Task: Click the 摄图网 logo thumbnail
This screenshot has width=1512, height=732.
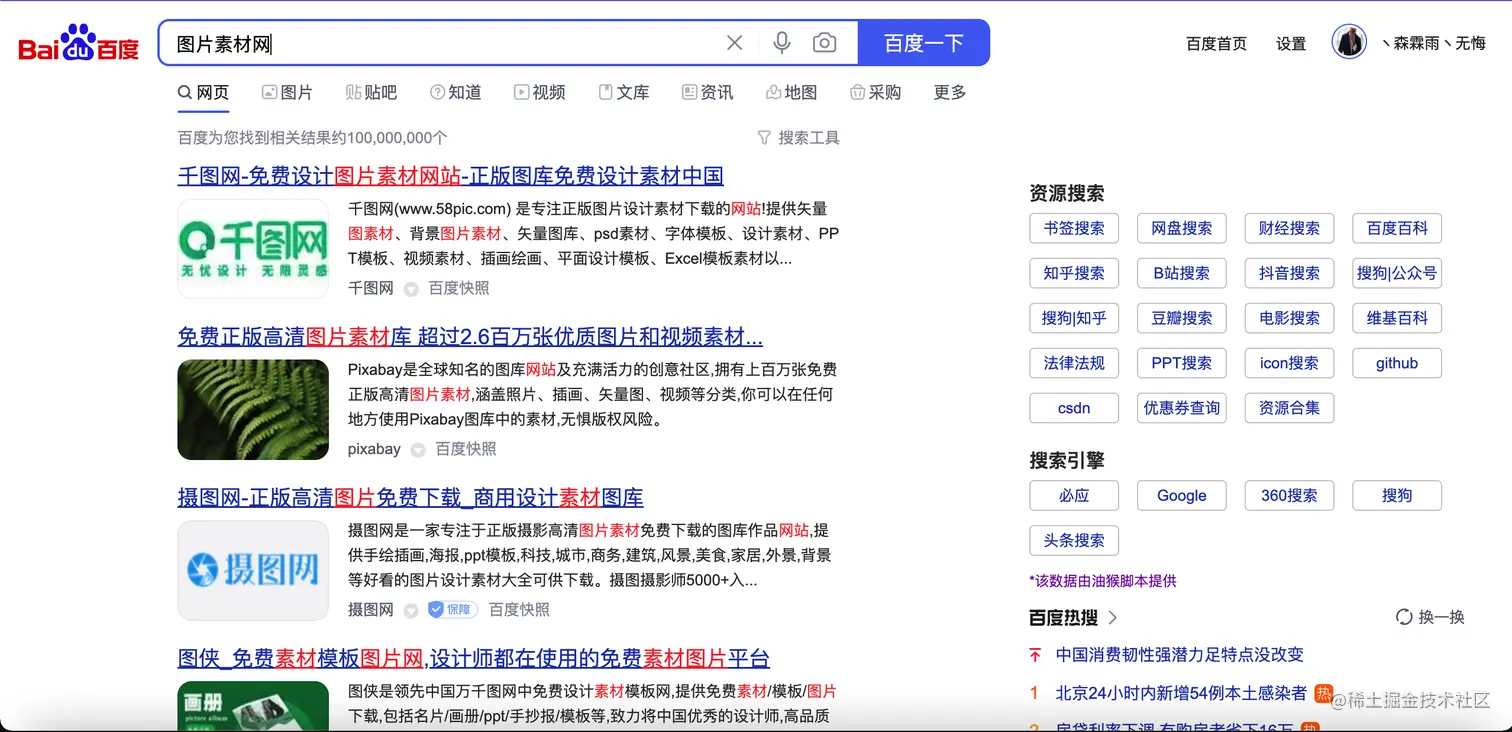Action: [253, 570]
